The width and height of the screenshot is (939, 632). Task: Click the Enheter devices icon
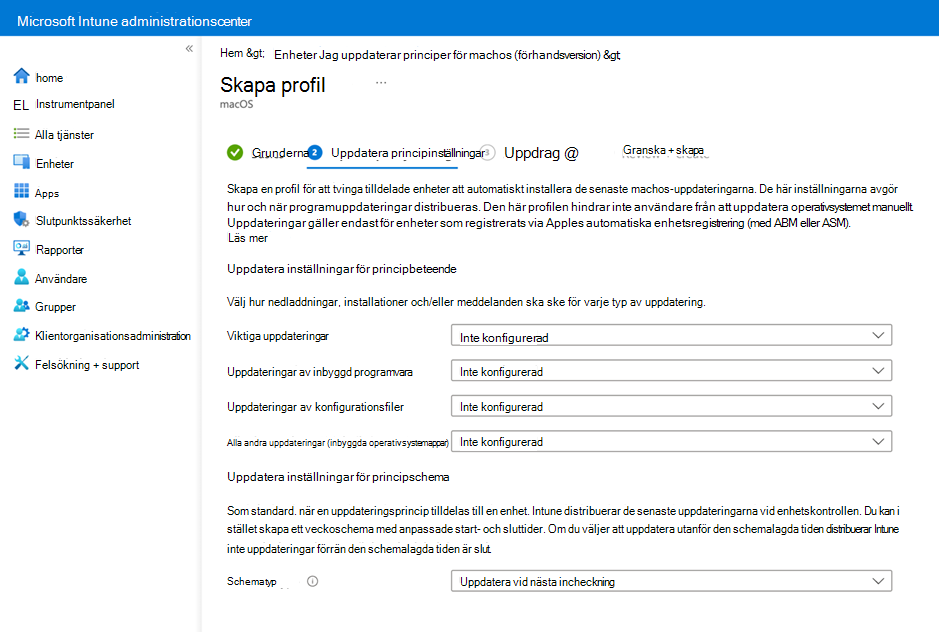(x=22, y=162)
